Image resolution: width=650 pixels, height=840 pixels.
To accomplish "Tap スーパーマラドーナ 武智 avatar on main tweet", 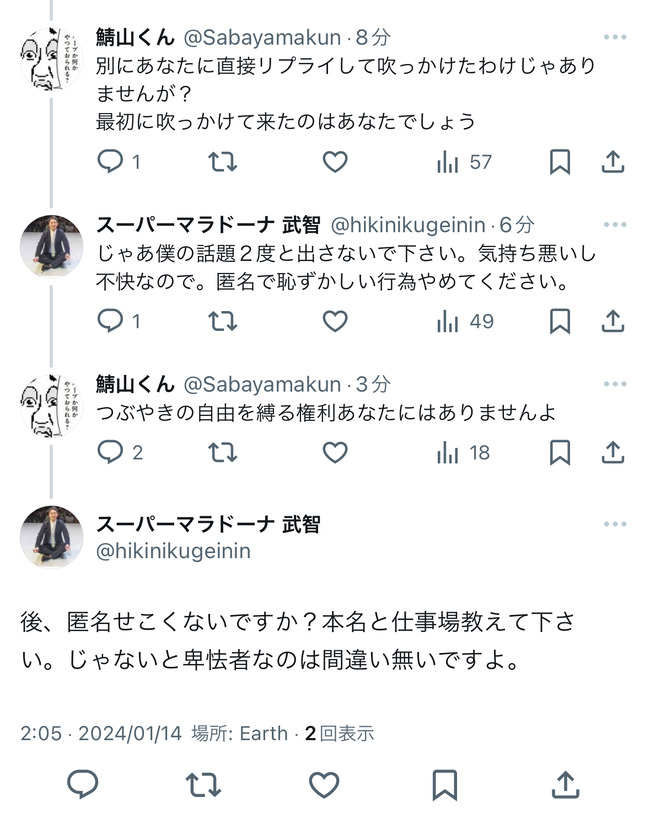I will coord(51,536).
